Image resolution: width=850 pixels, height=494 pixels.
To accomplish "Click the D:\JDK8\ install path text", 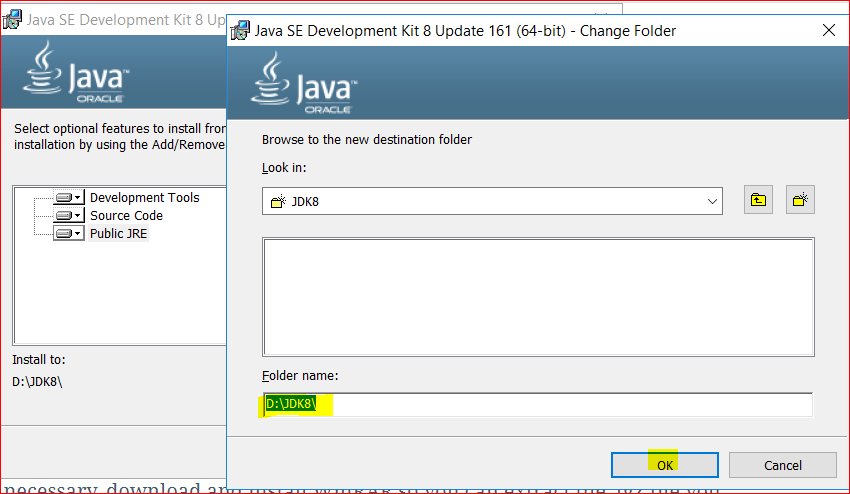I will coord(37,381).
